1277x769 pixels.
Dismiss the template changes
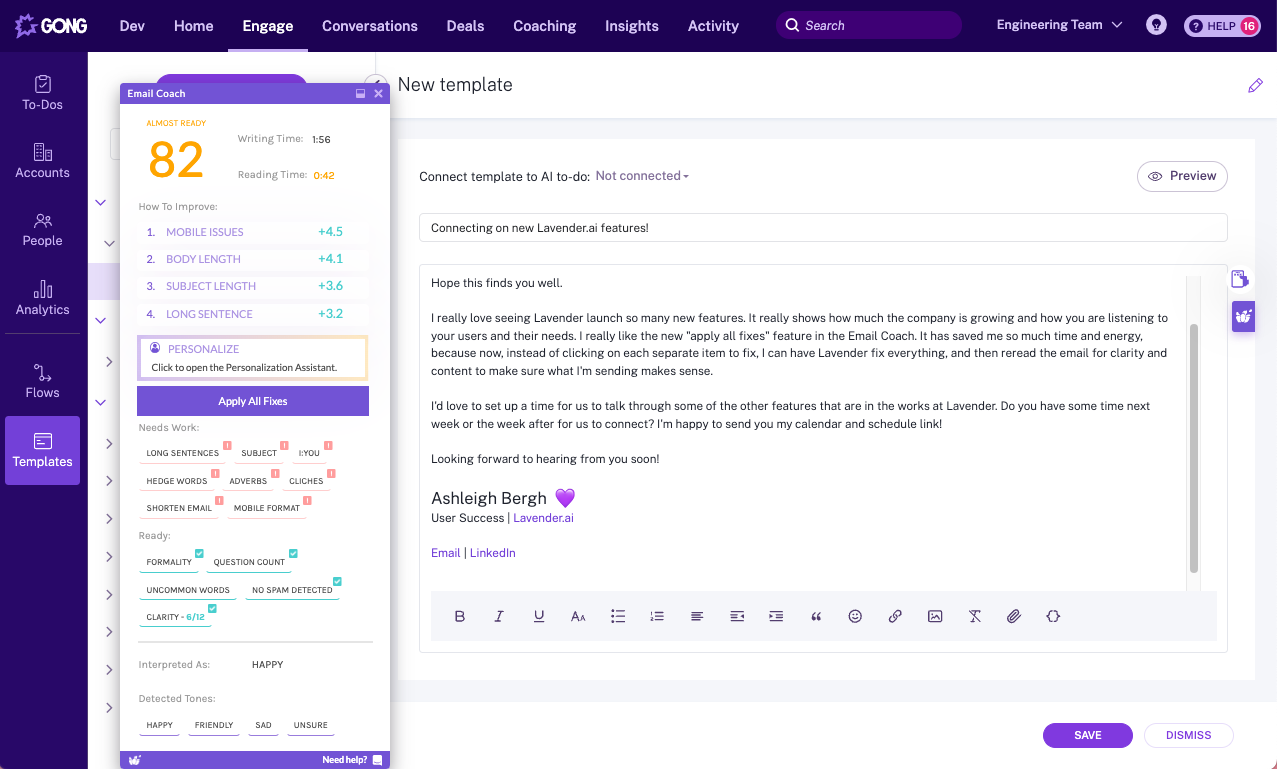pyautogui.click(x=1189, y=735)
